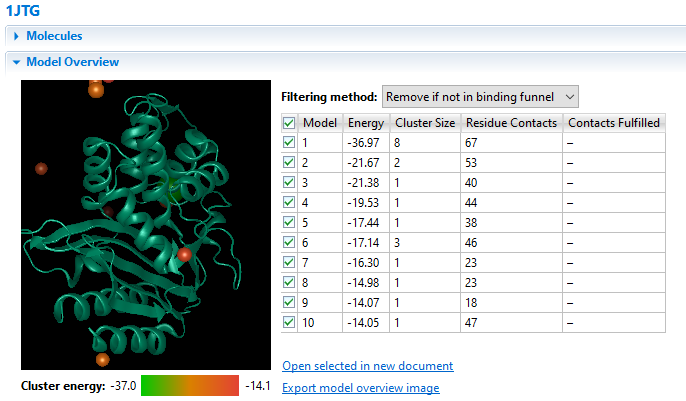Click residue contacts value 40
This screenshot has height=401, width=686.
471,183
